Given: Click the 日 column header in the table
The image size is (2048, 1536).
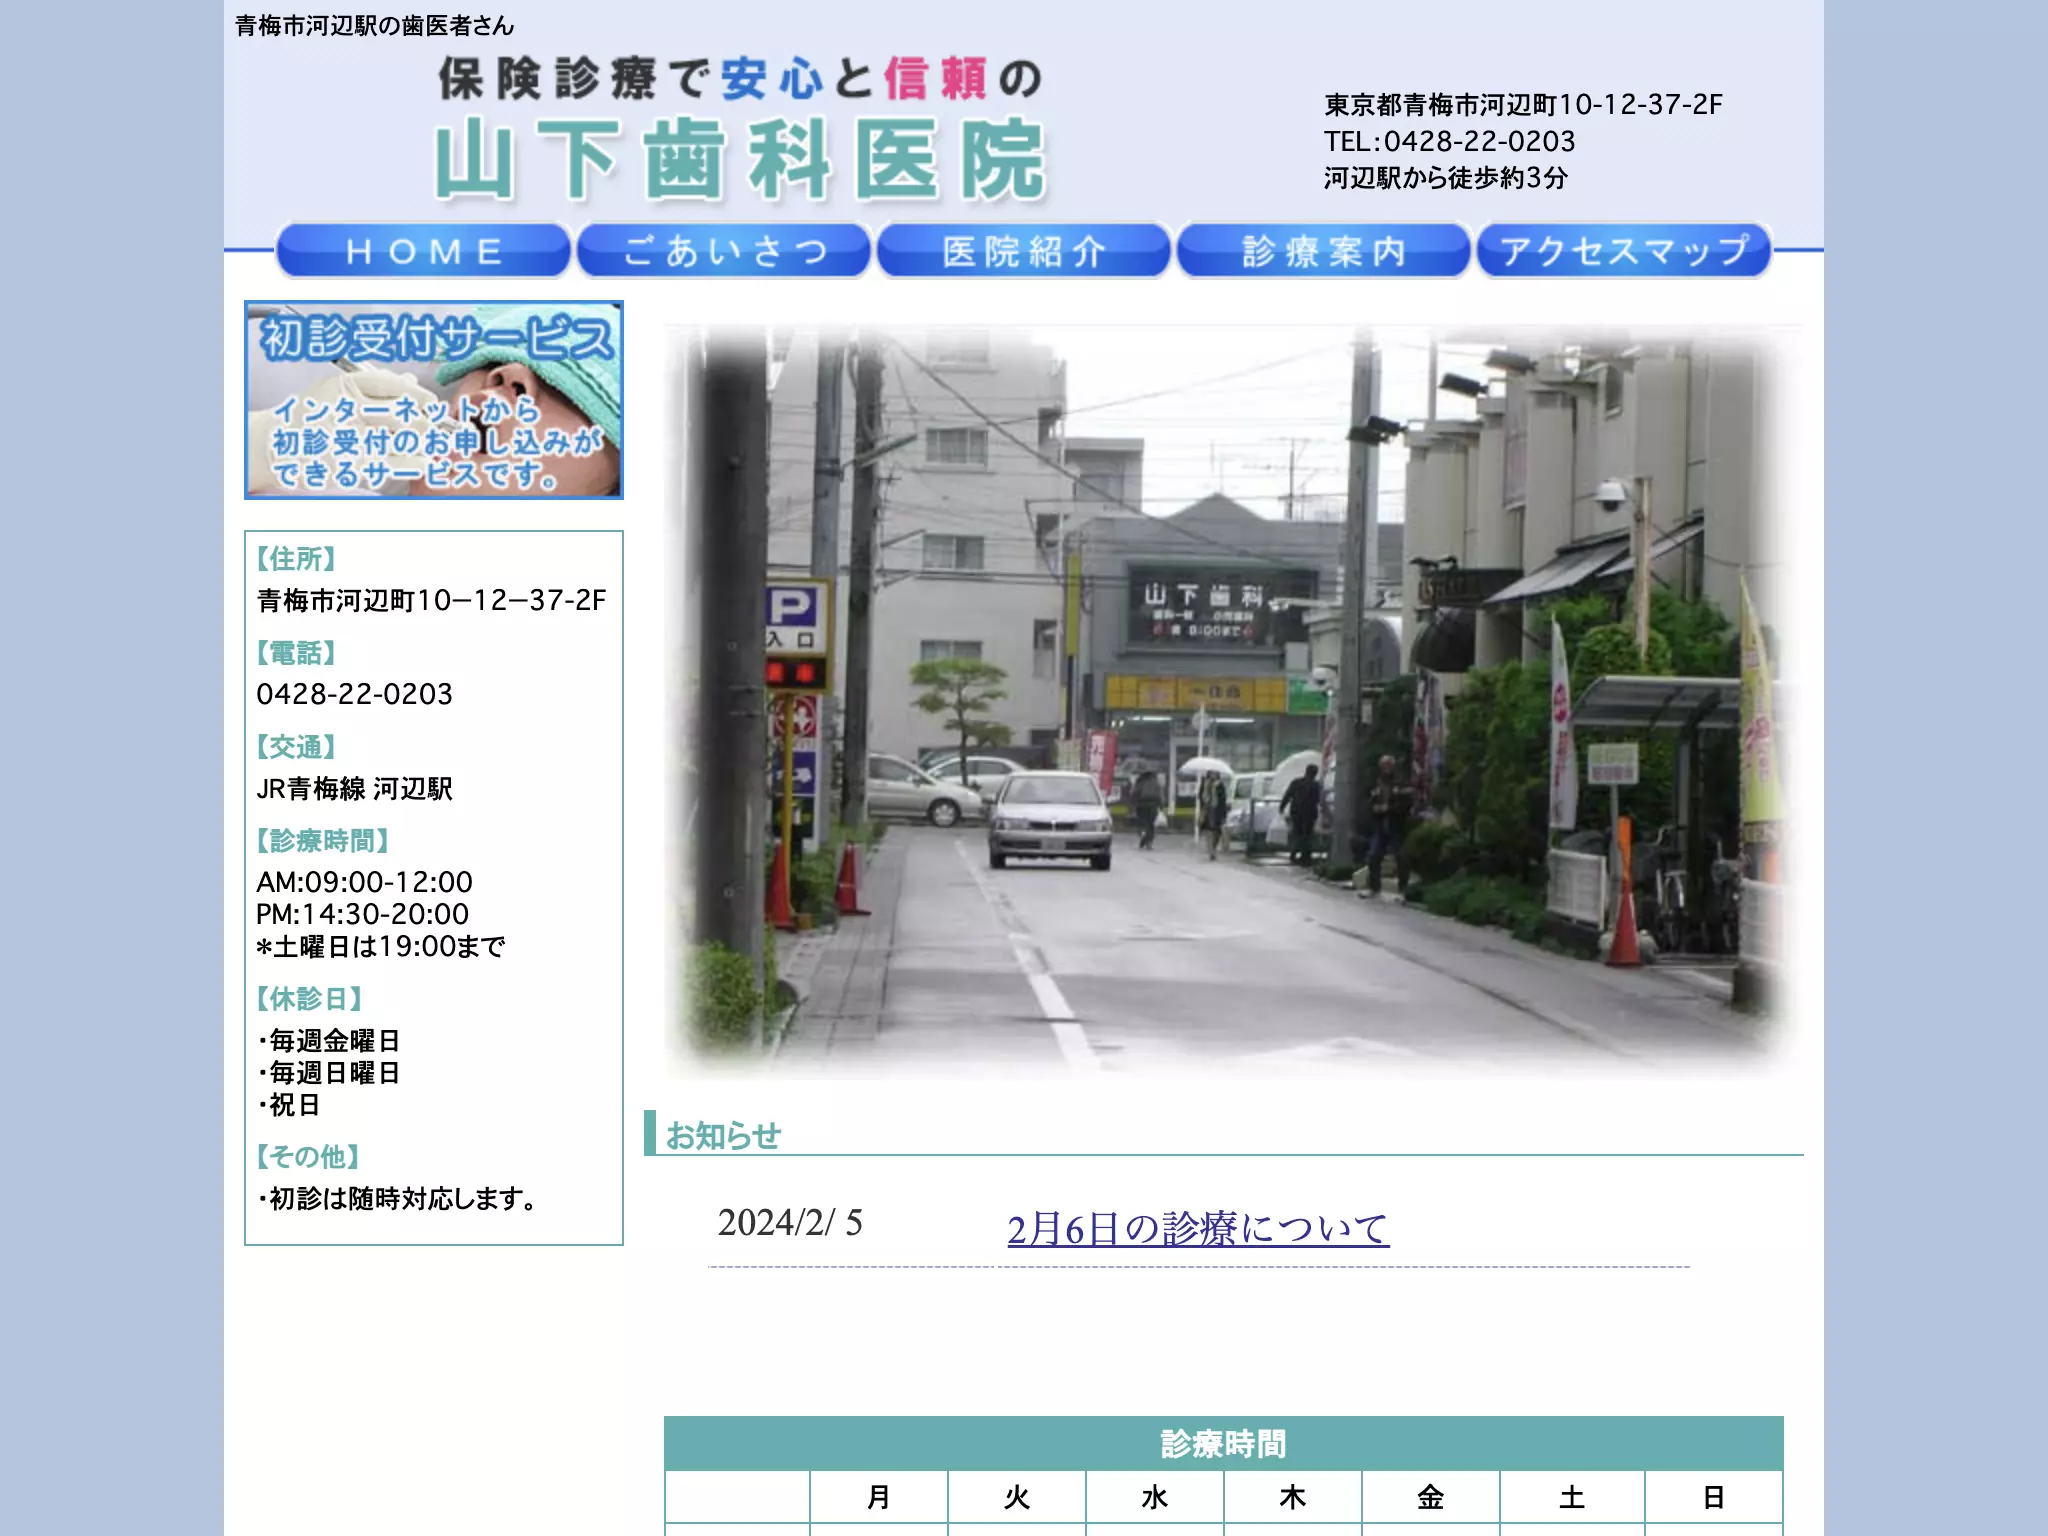Looking at the screenshot, I should tap(1714, 1497).
